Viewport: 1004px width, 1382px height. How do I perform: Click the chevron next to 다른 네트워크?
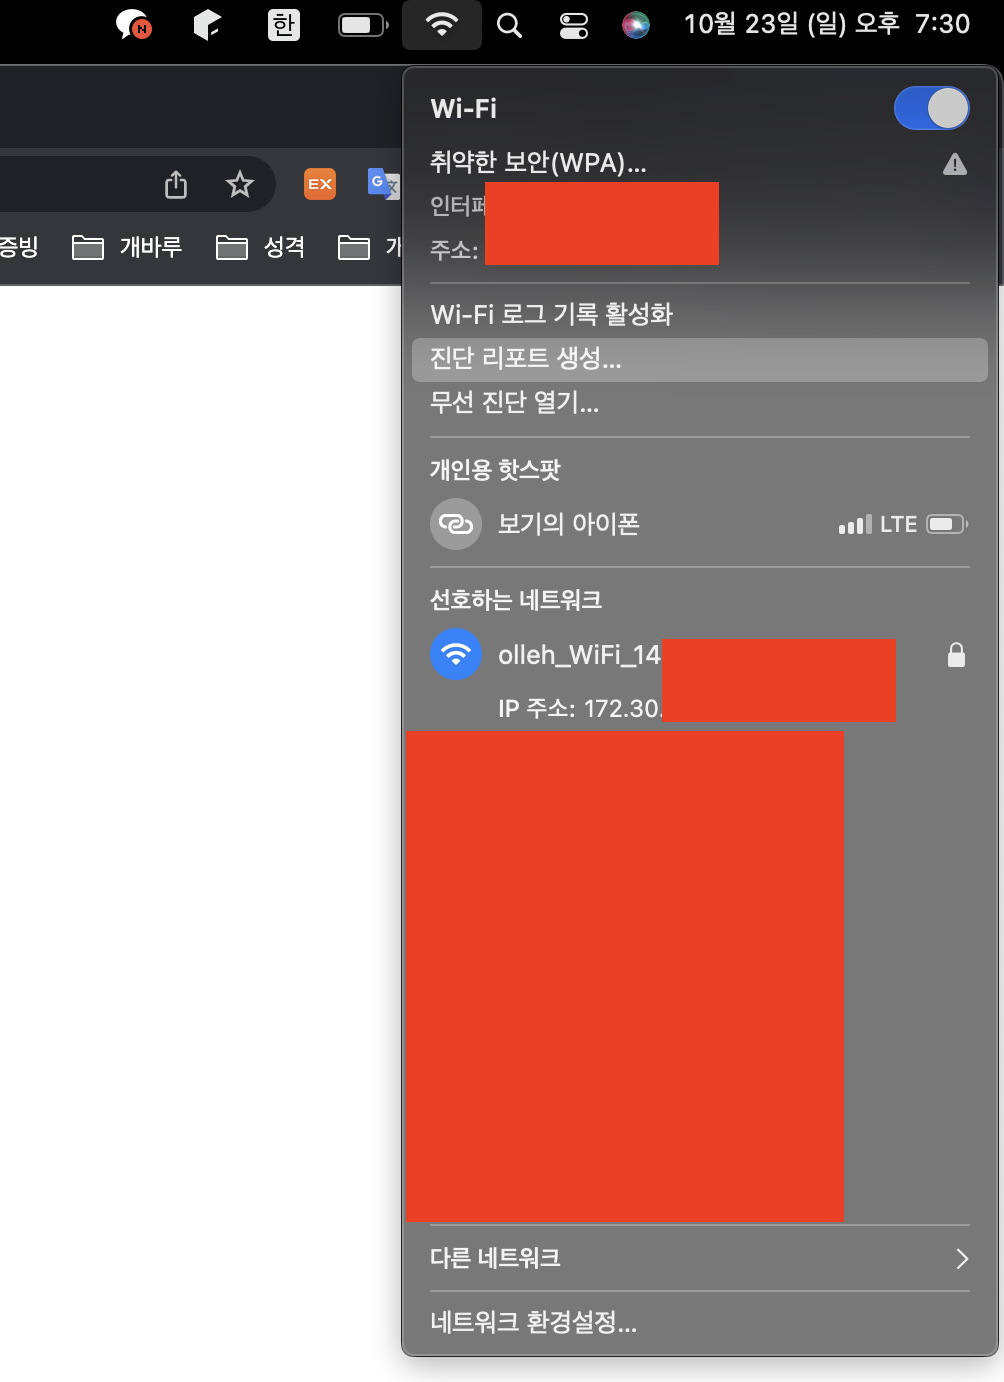tap(962, 1259)
